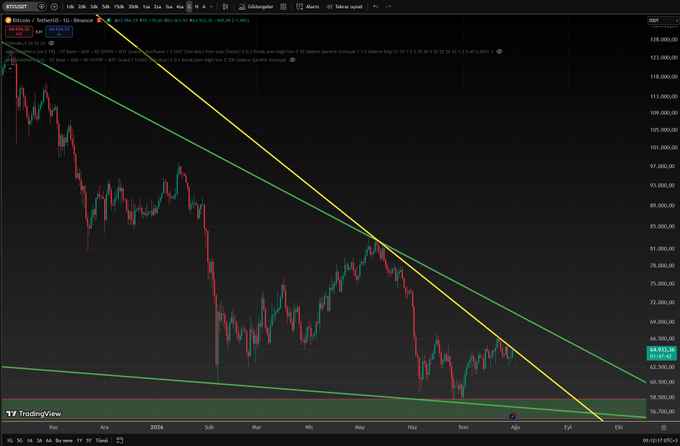Switch to the 3sa interval

(169, 7)
